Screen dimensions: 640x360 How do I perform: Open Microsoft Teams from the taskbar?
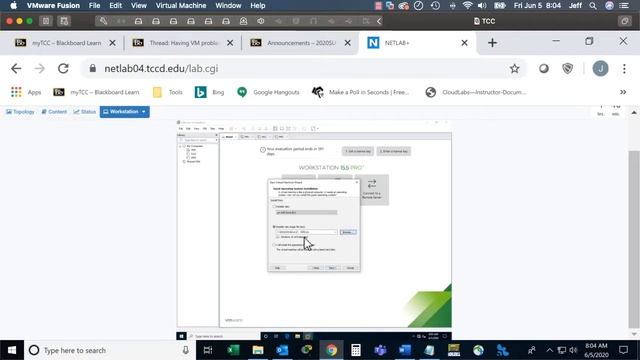pyautogui.click(x=380, y=350)
